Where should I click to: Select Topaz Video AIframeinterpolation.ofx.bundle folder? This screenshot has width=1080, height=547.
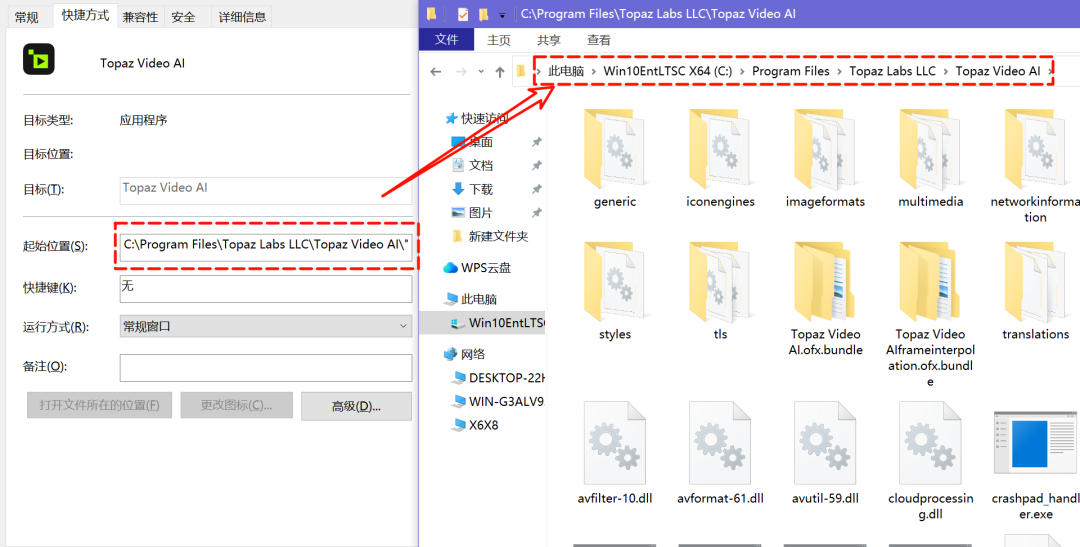point(931,316)
